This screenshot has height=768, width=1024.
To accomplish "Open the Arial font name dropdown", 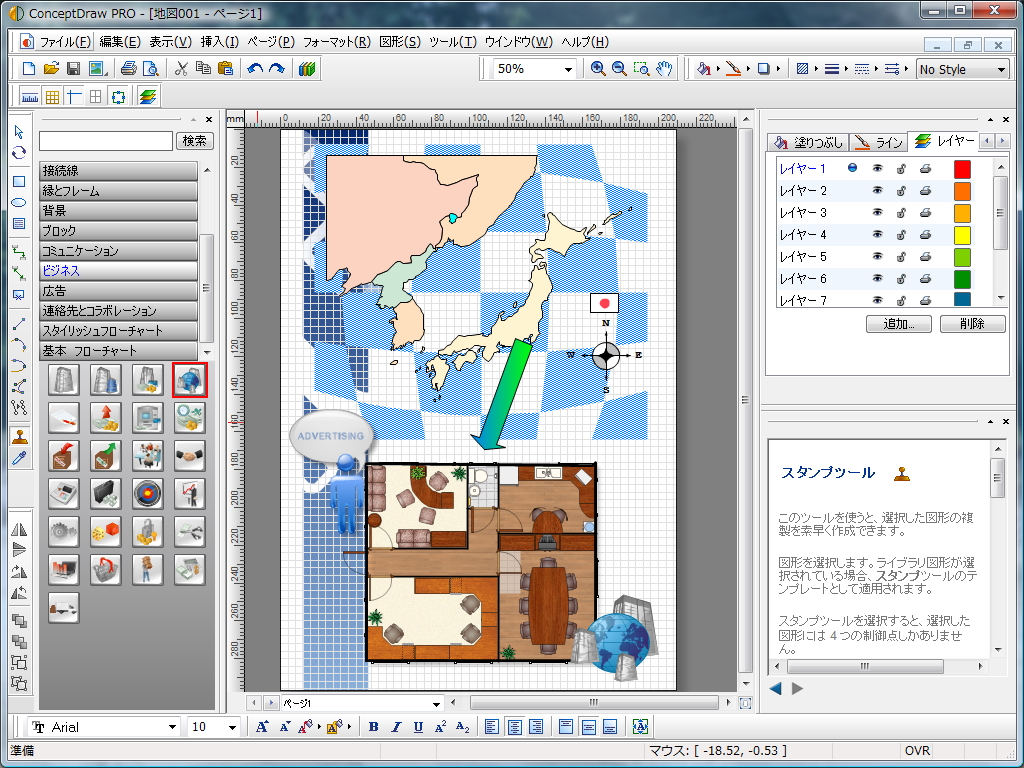I will 172,727.
